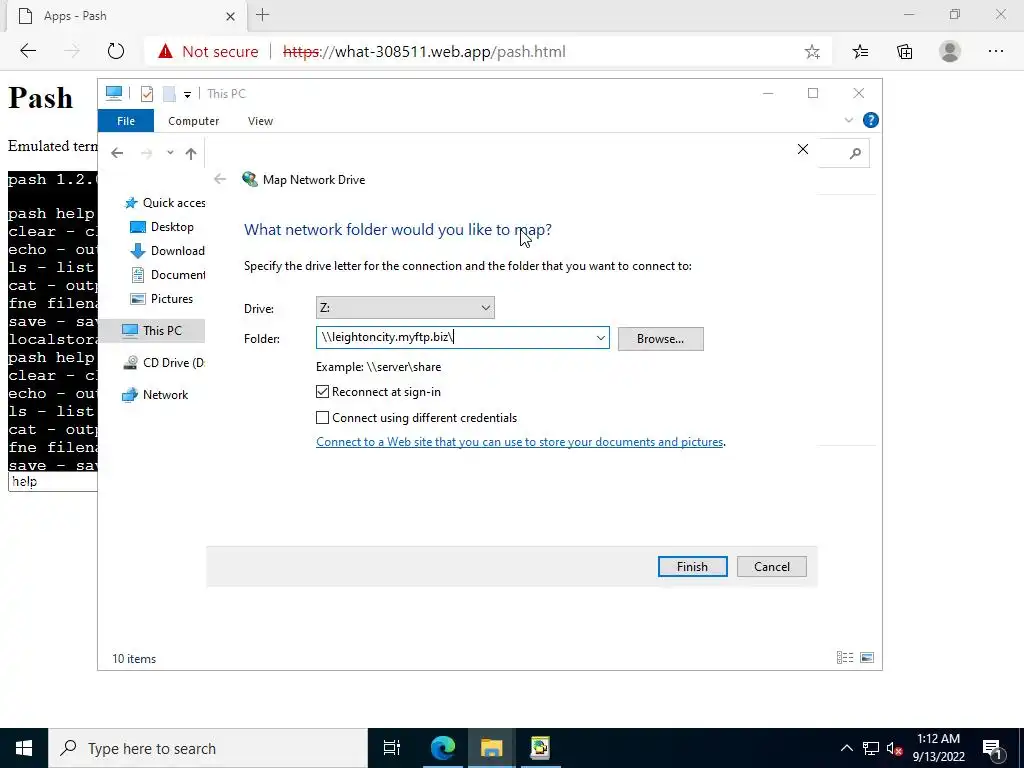Open Explorer help icon
Screen dimensions: 1024x768
coord(871,120)
